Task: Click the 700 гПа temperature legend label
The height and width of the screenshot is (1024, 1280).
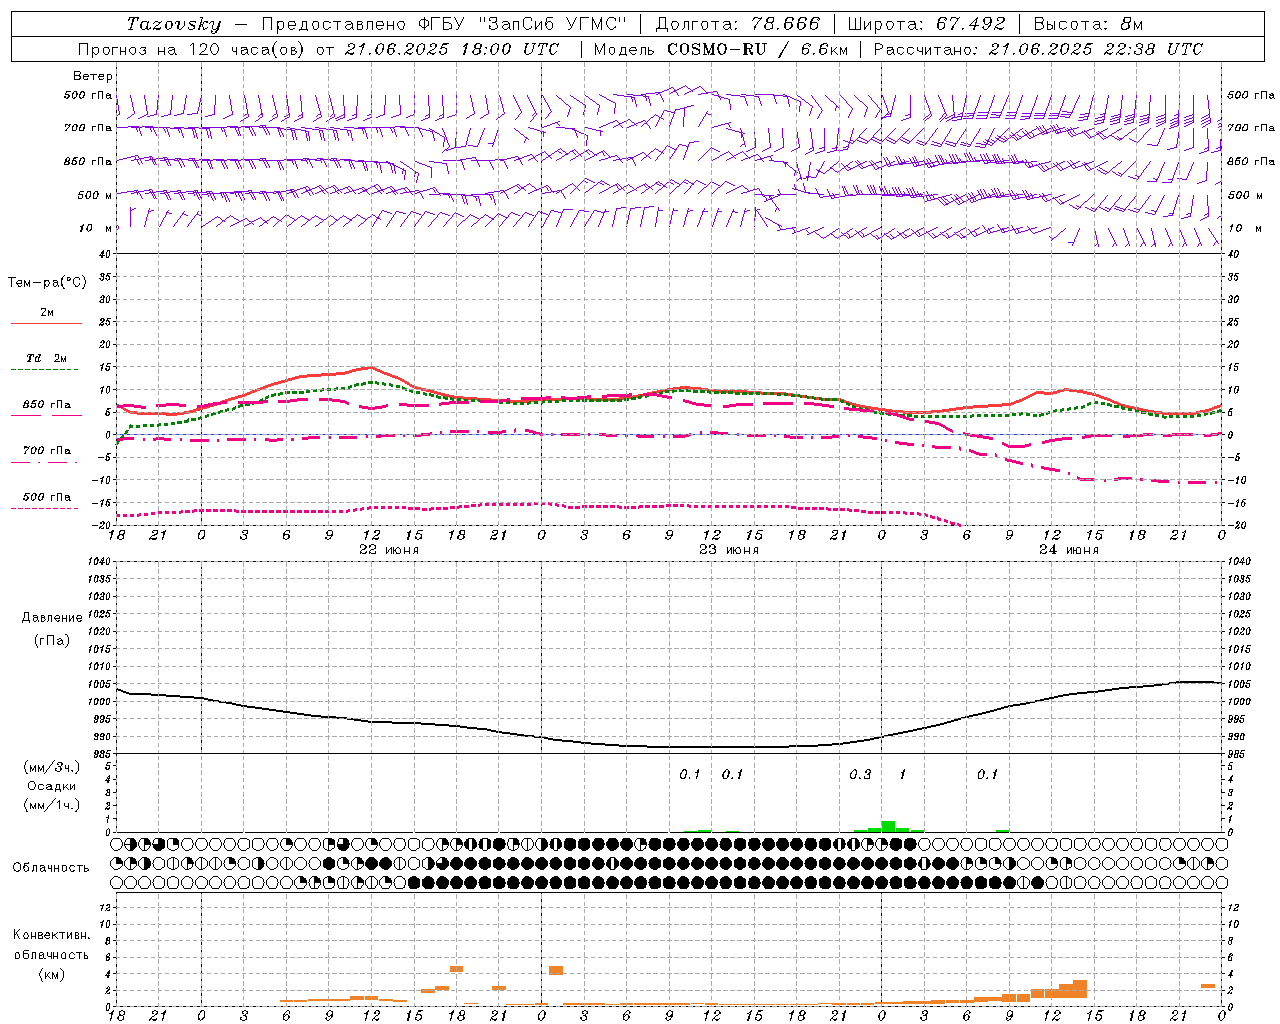Action: click(47, 451)
